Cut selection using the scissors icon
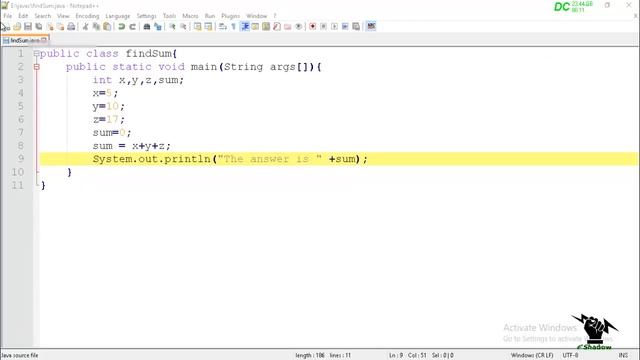The height and width of the screenshot is (360, 640). click(x=85, y=27)
